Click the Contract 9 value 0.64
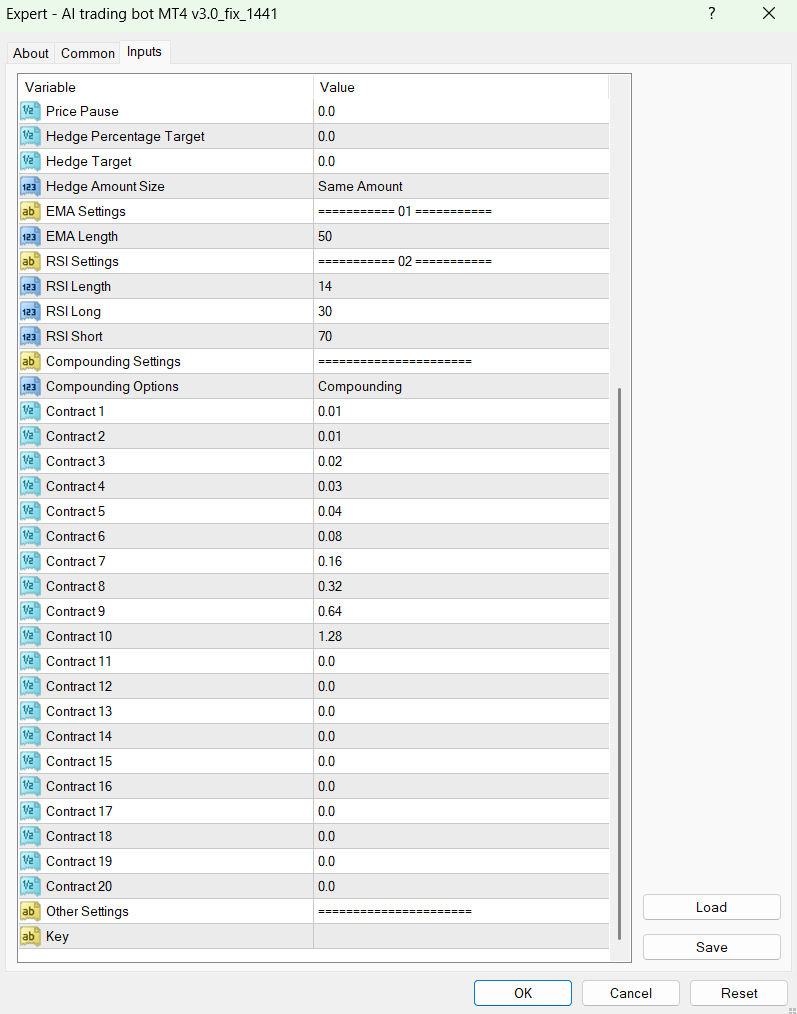Image resolution: width=797 pixels, height=1014 pixels. [x=461, y=611]
